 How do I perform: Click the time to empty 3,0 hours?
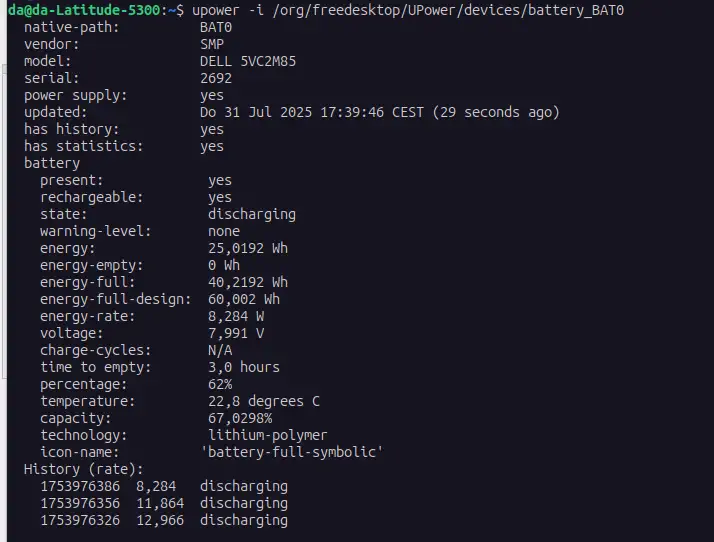[x=244, y=367]
